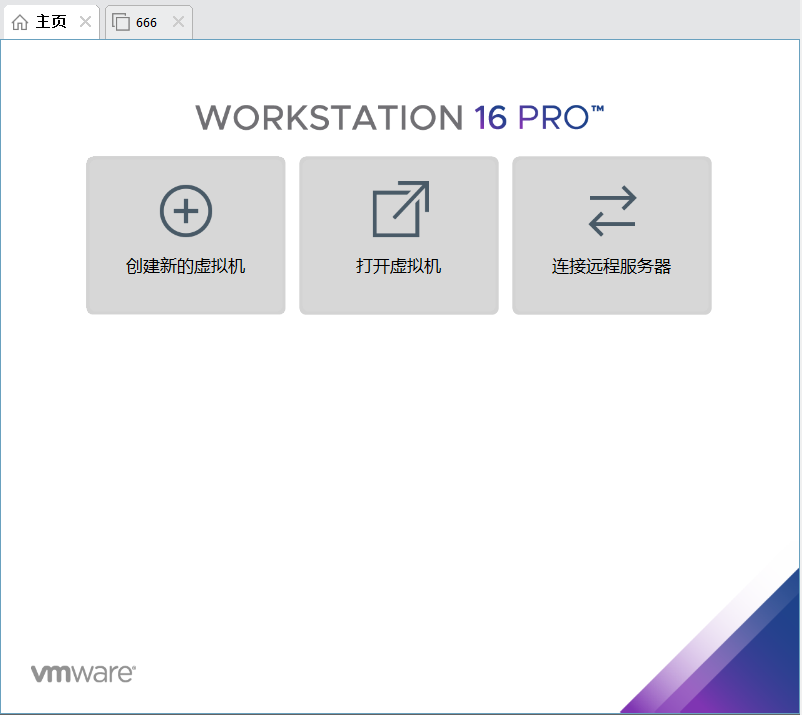
Task: Switch to the 主页 home tab
Action: tap(51, 22)
